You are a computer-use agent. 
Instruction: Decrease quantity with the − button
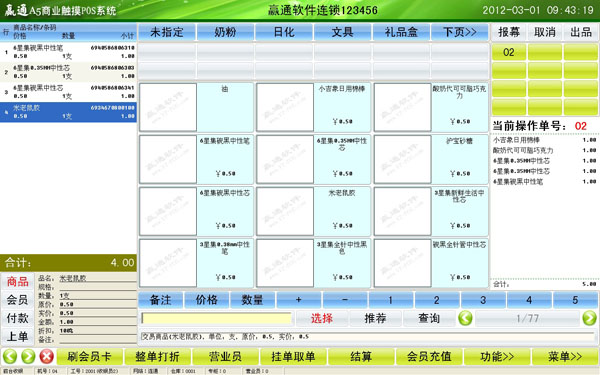coord(345,300)
